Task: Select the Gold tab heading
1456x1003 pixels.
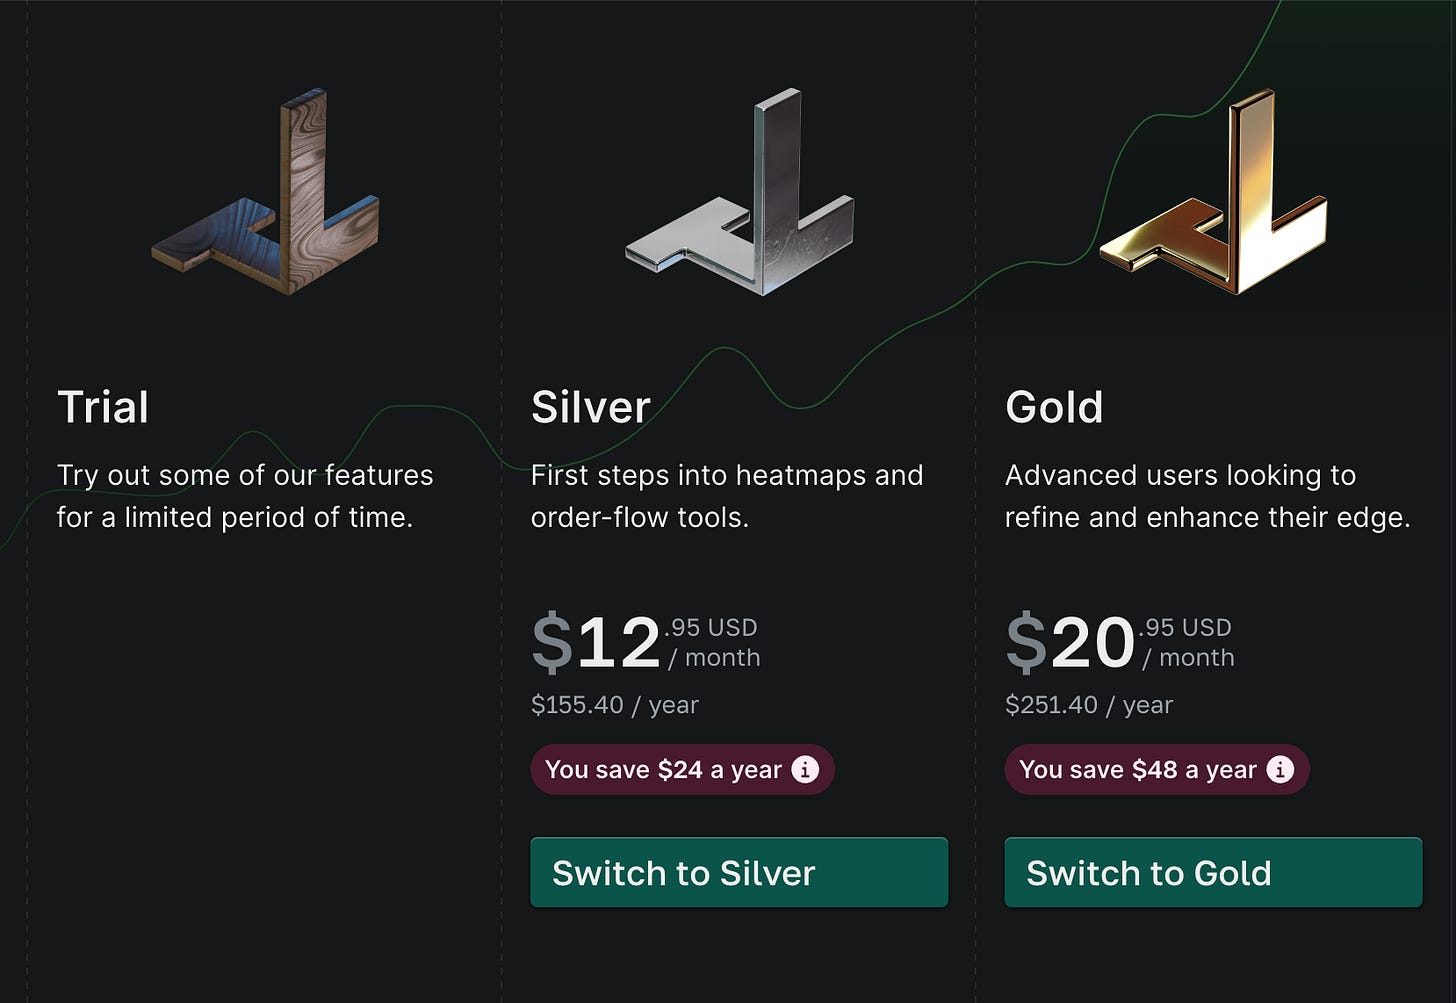Action: pyautogui.click(x=1053, y=406)
